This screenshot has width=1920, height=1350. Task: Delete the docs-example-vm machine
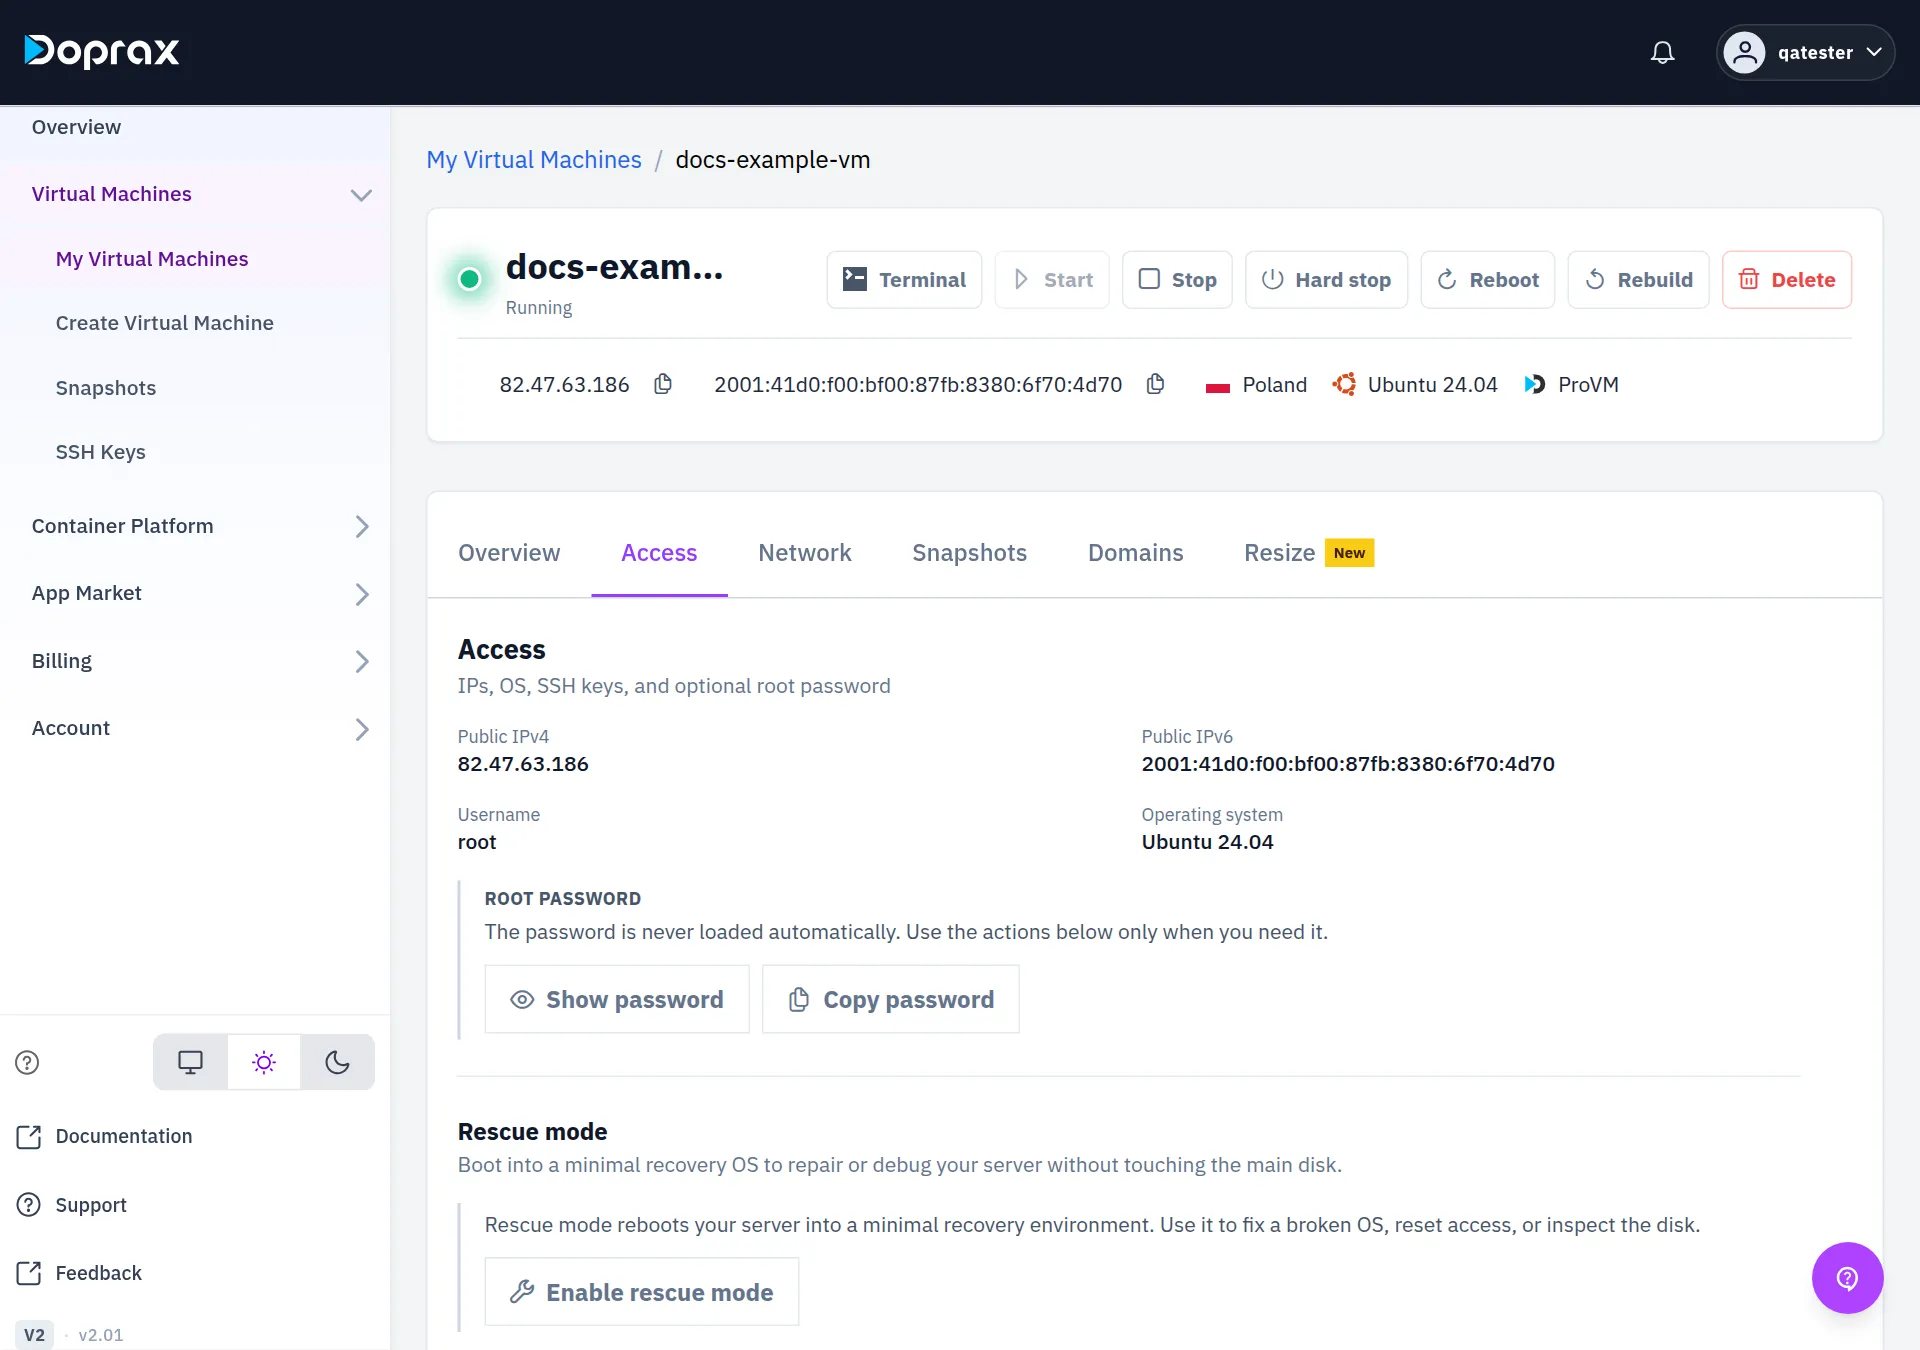[x=1786, y=279]
